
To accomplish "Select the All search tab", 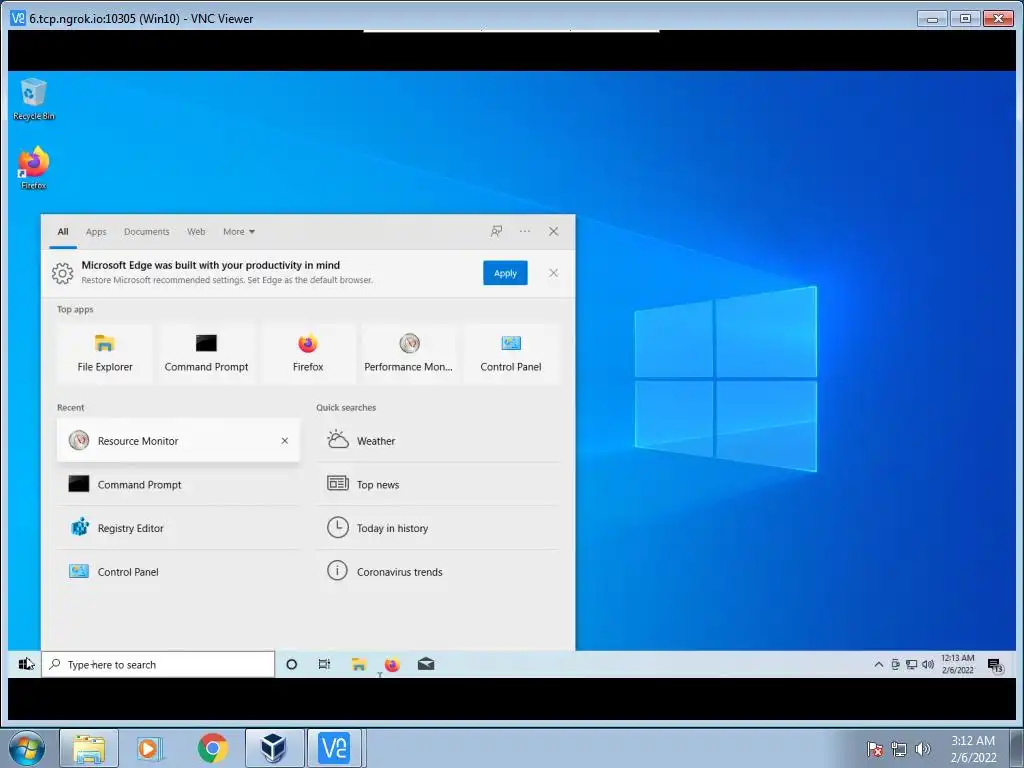I will [x=63, y=232].
